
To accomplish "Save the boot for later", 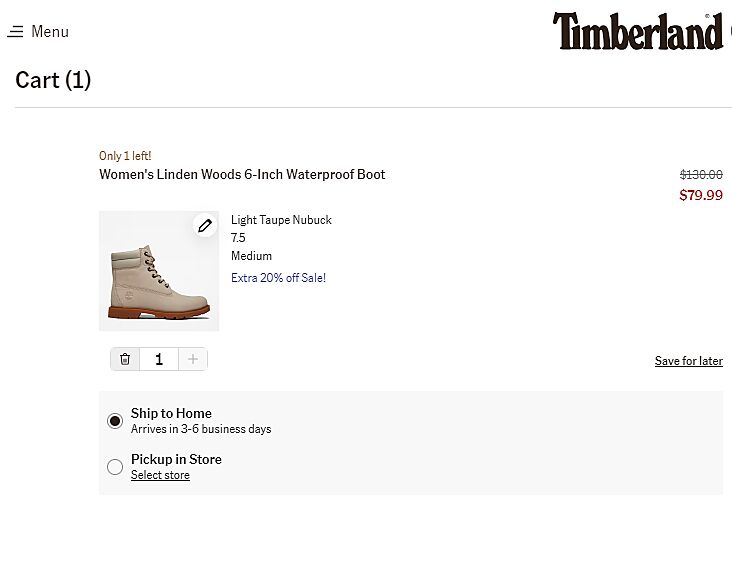I will click(688, 361).
